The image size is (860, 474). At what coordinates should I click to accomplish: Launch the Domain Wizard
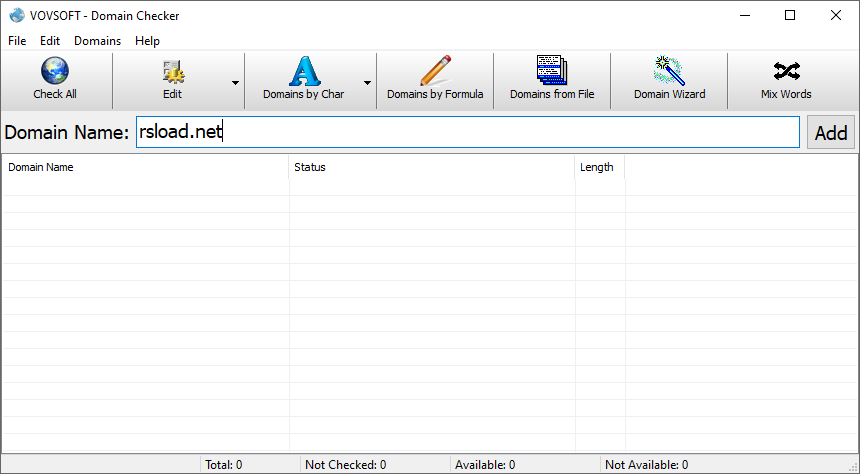pyautogui.click(x=669, y=81)
